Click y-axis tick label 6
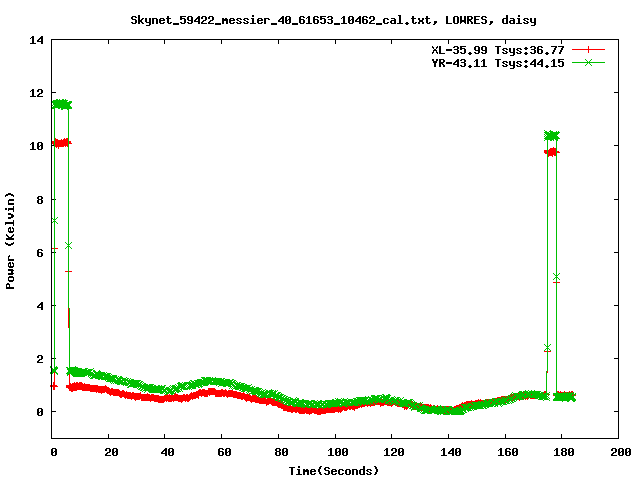 pos(40,253)
